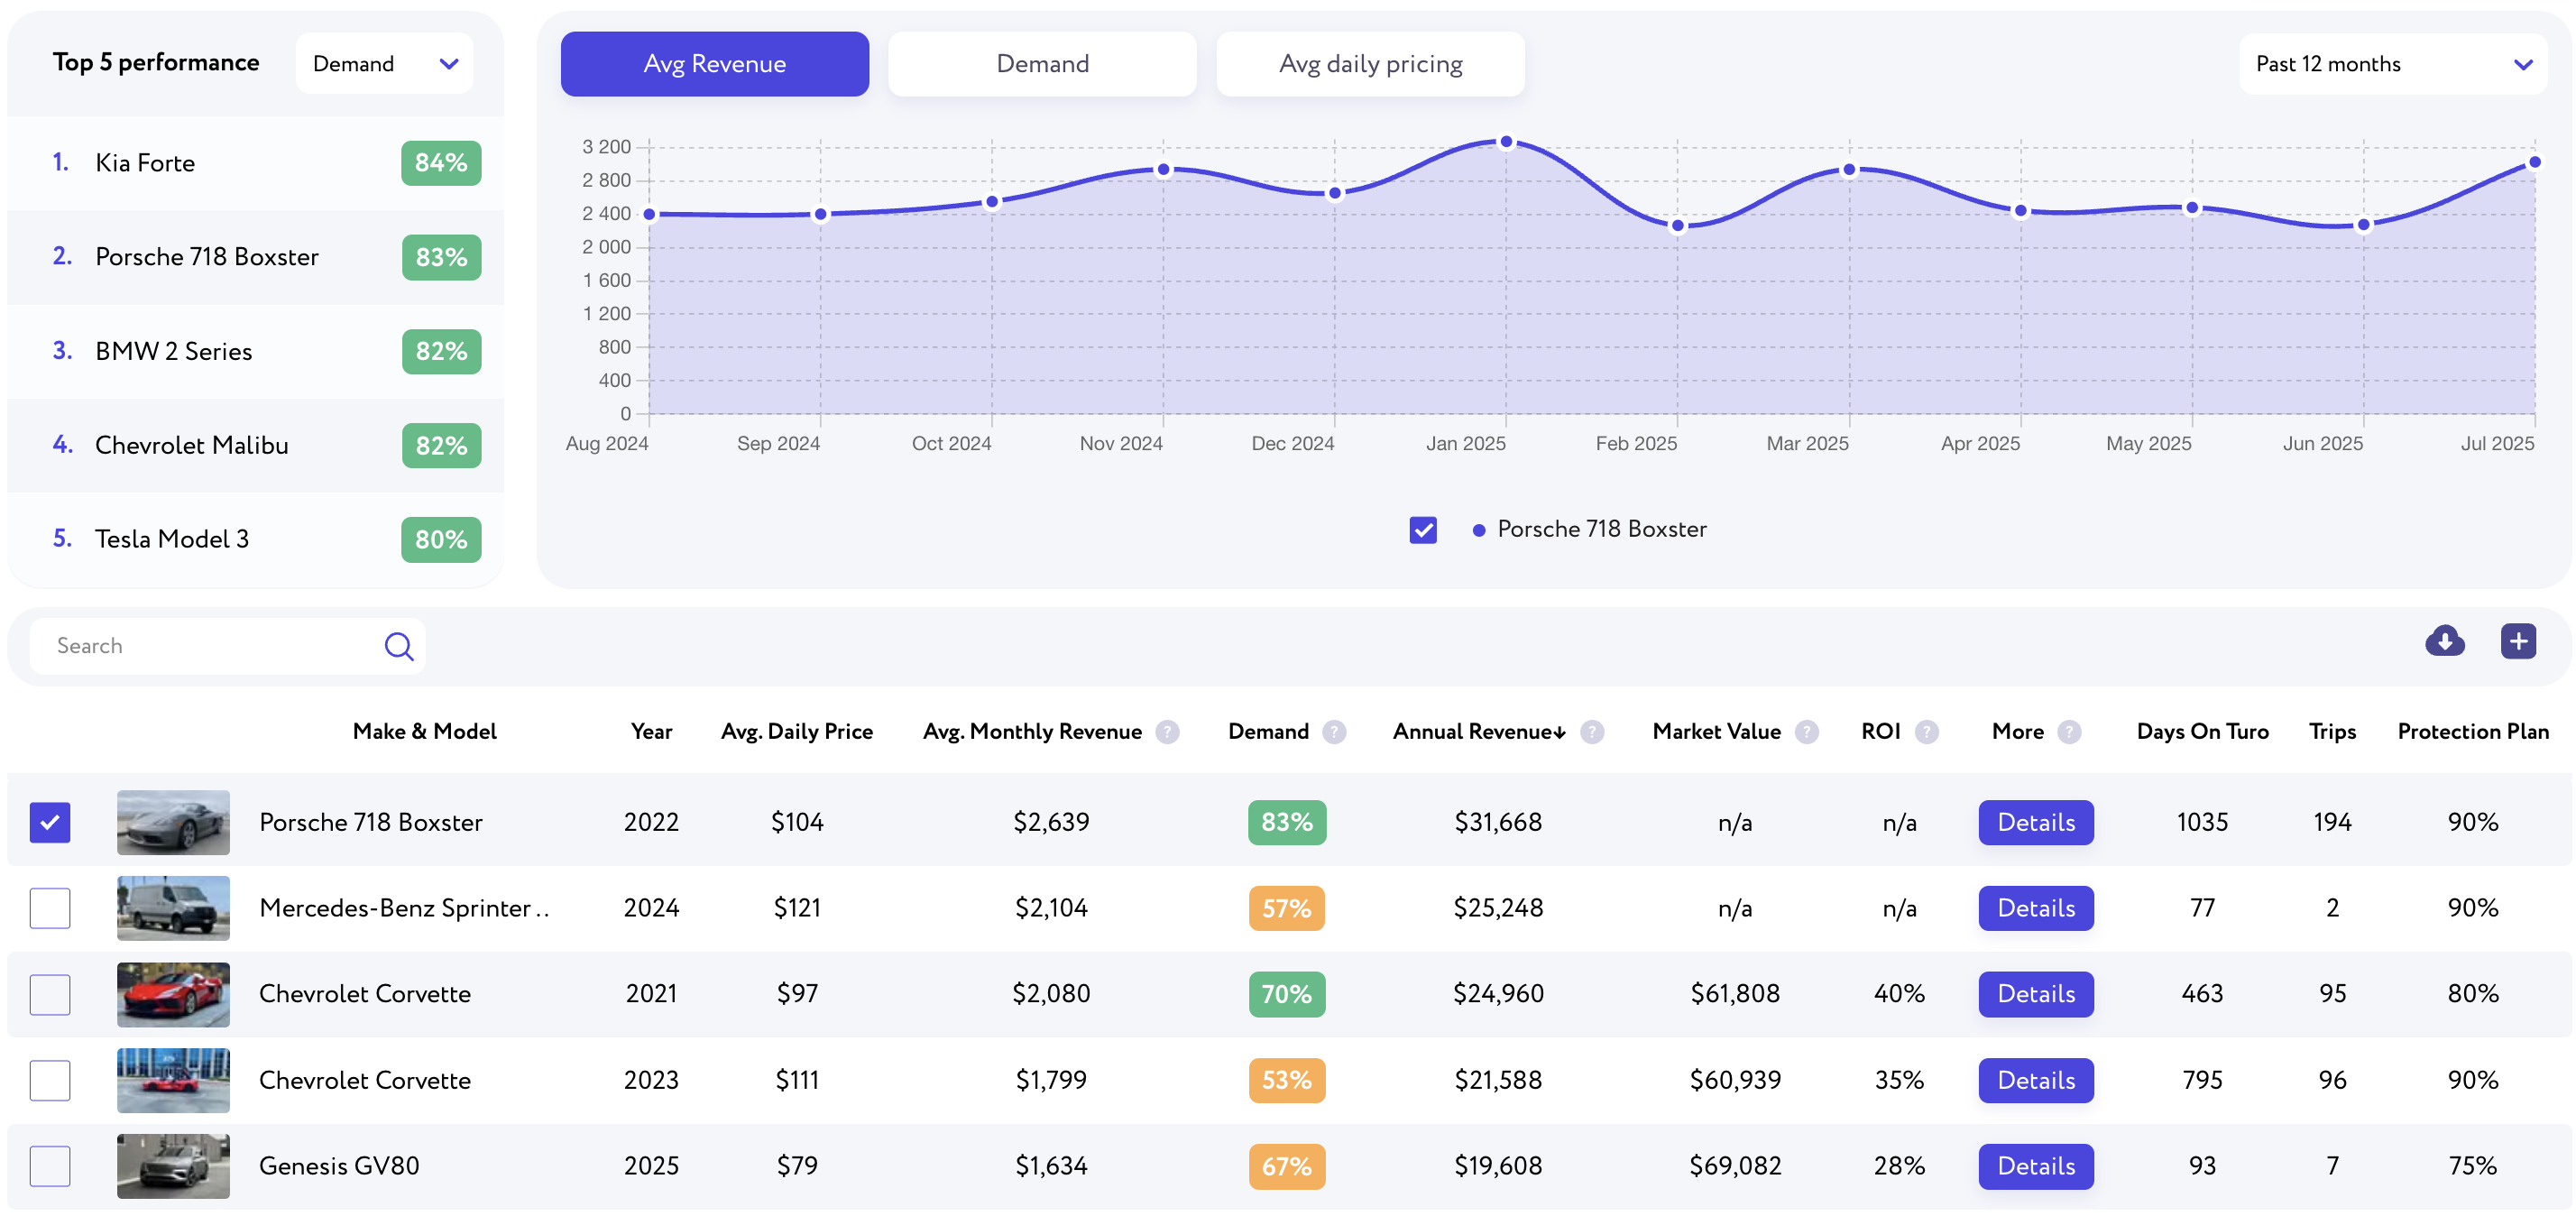Select Tesla Model 3 in Top 5 list
This screenshot has height=1216, width=2576.
[255, 539]
